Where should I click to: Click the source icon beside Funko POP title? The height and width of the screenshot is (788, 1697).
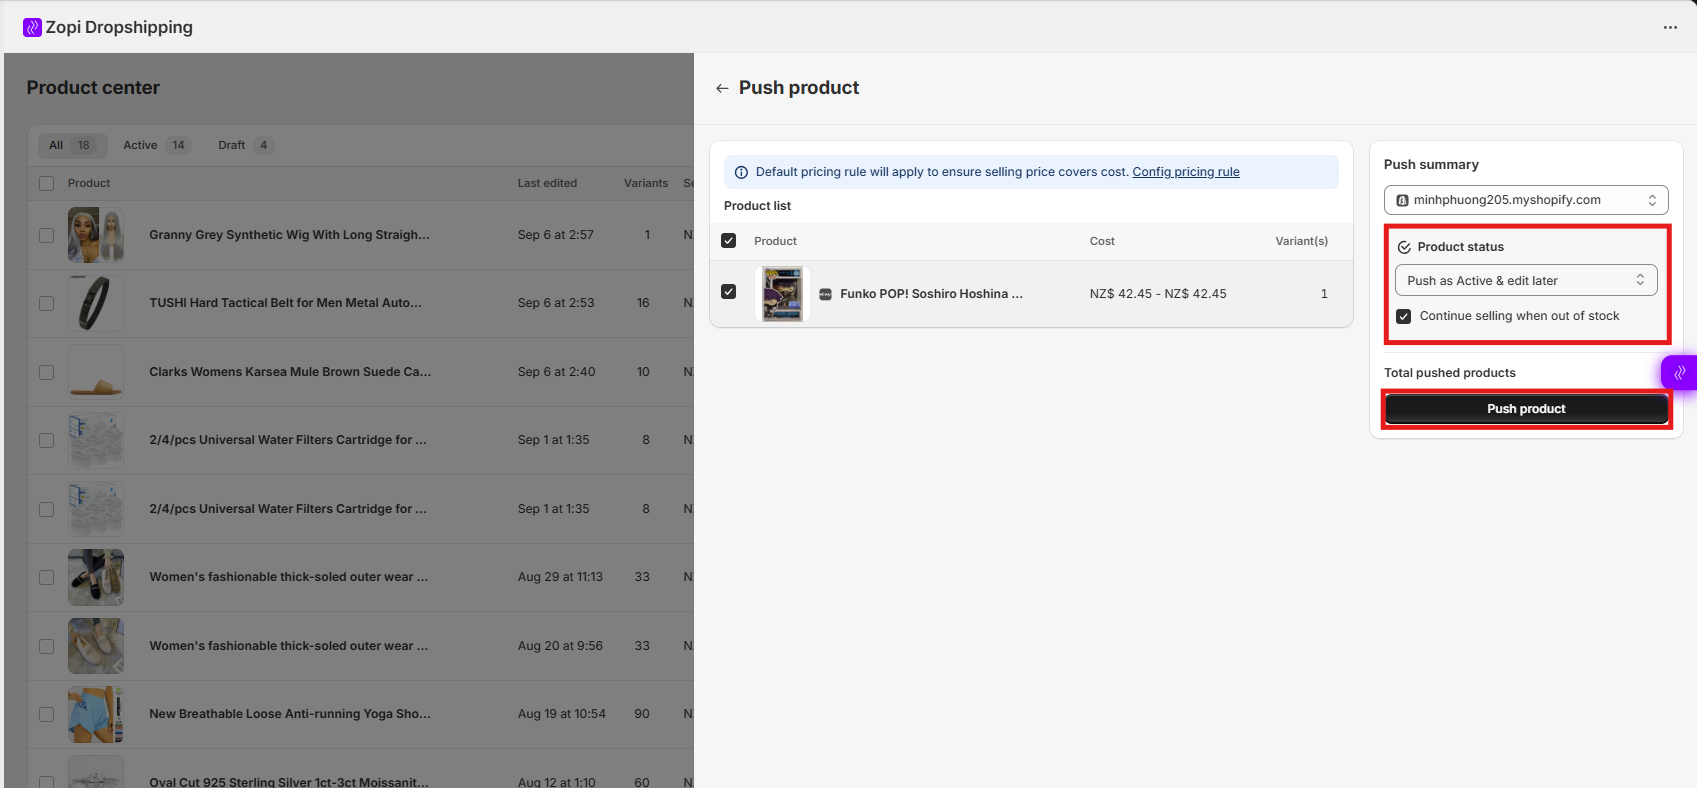(825, 294)
